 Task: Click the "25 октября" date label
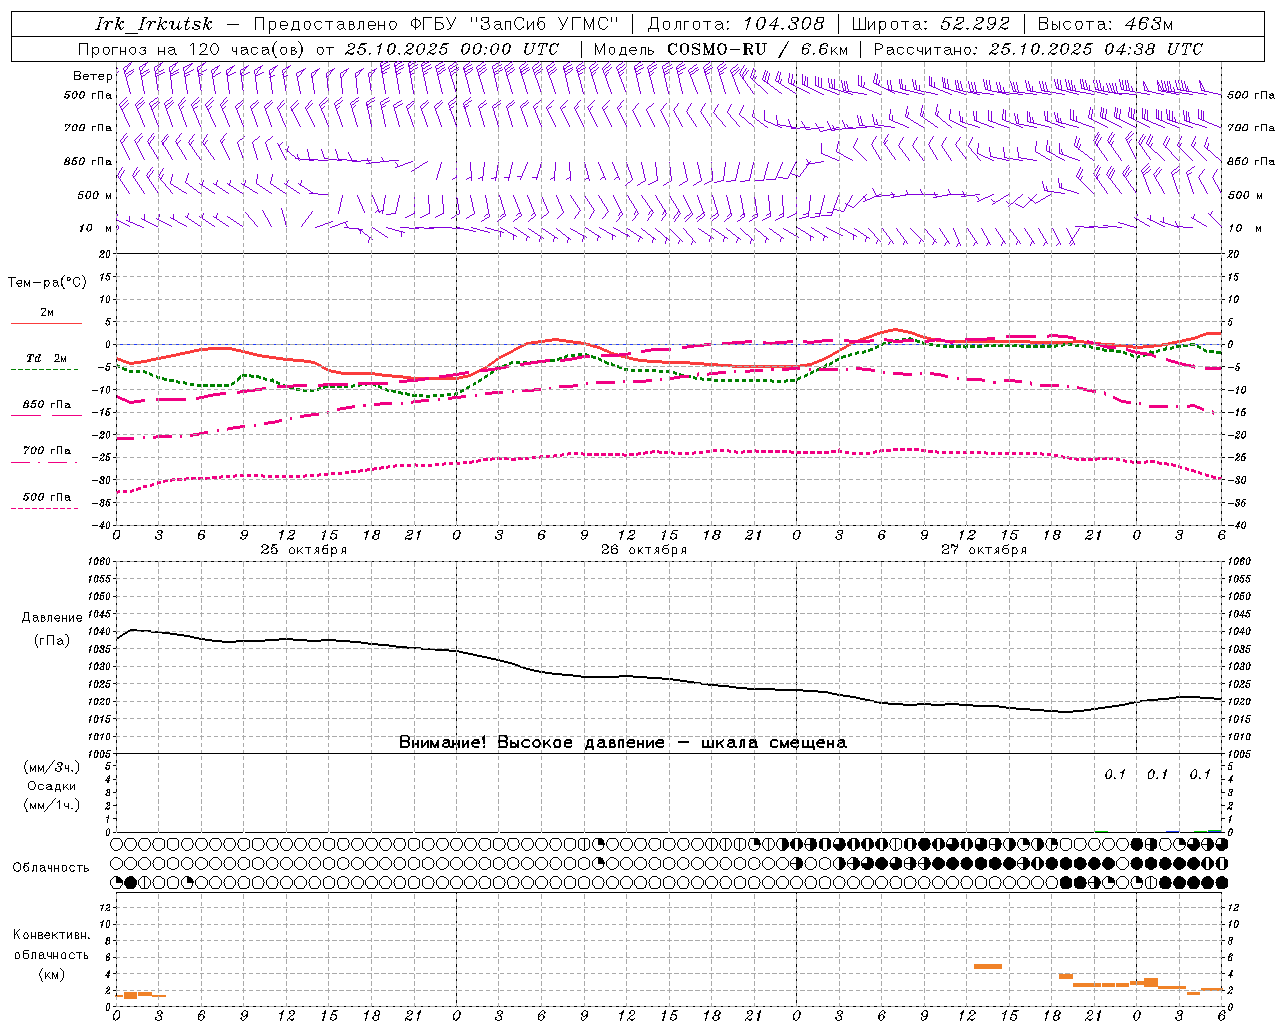pos(304,550)
